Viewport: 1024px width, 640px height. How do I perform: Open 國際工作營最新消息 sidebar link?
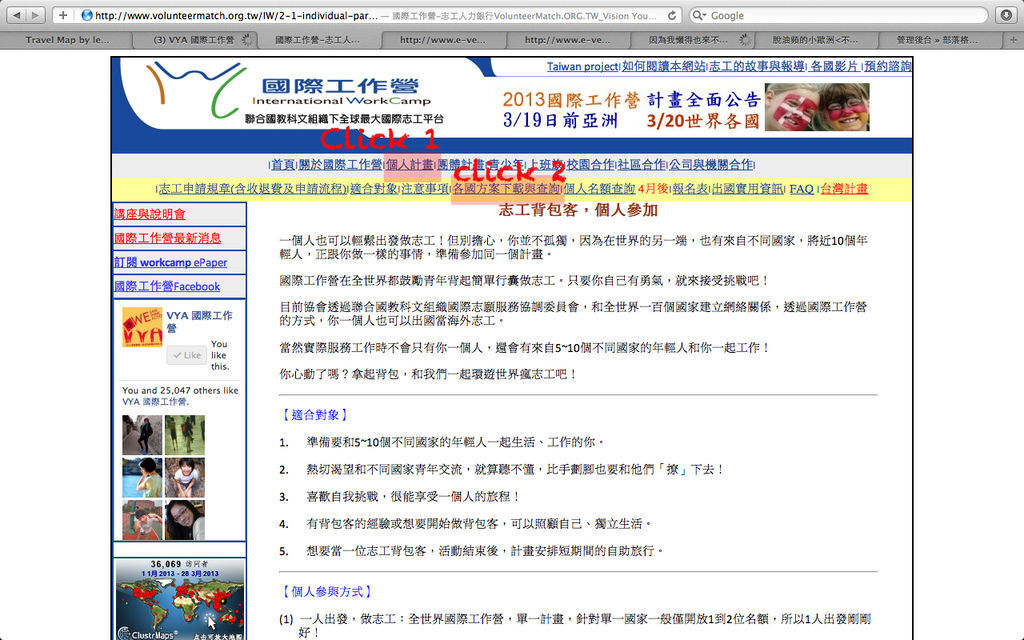click(168, 238)
